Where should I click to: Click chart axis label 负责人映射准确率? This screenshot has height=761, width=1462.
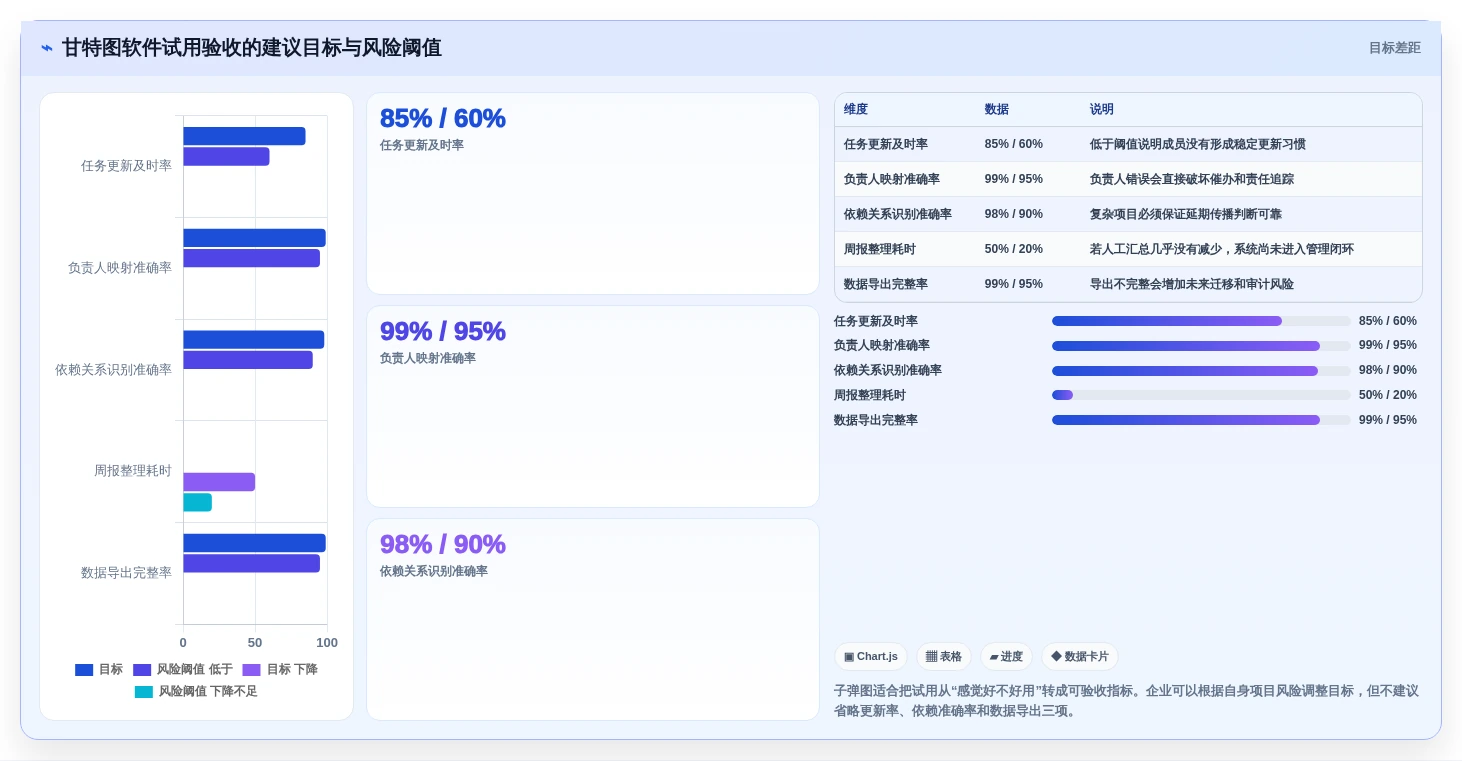[x=120, y=268]
